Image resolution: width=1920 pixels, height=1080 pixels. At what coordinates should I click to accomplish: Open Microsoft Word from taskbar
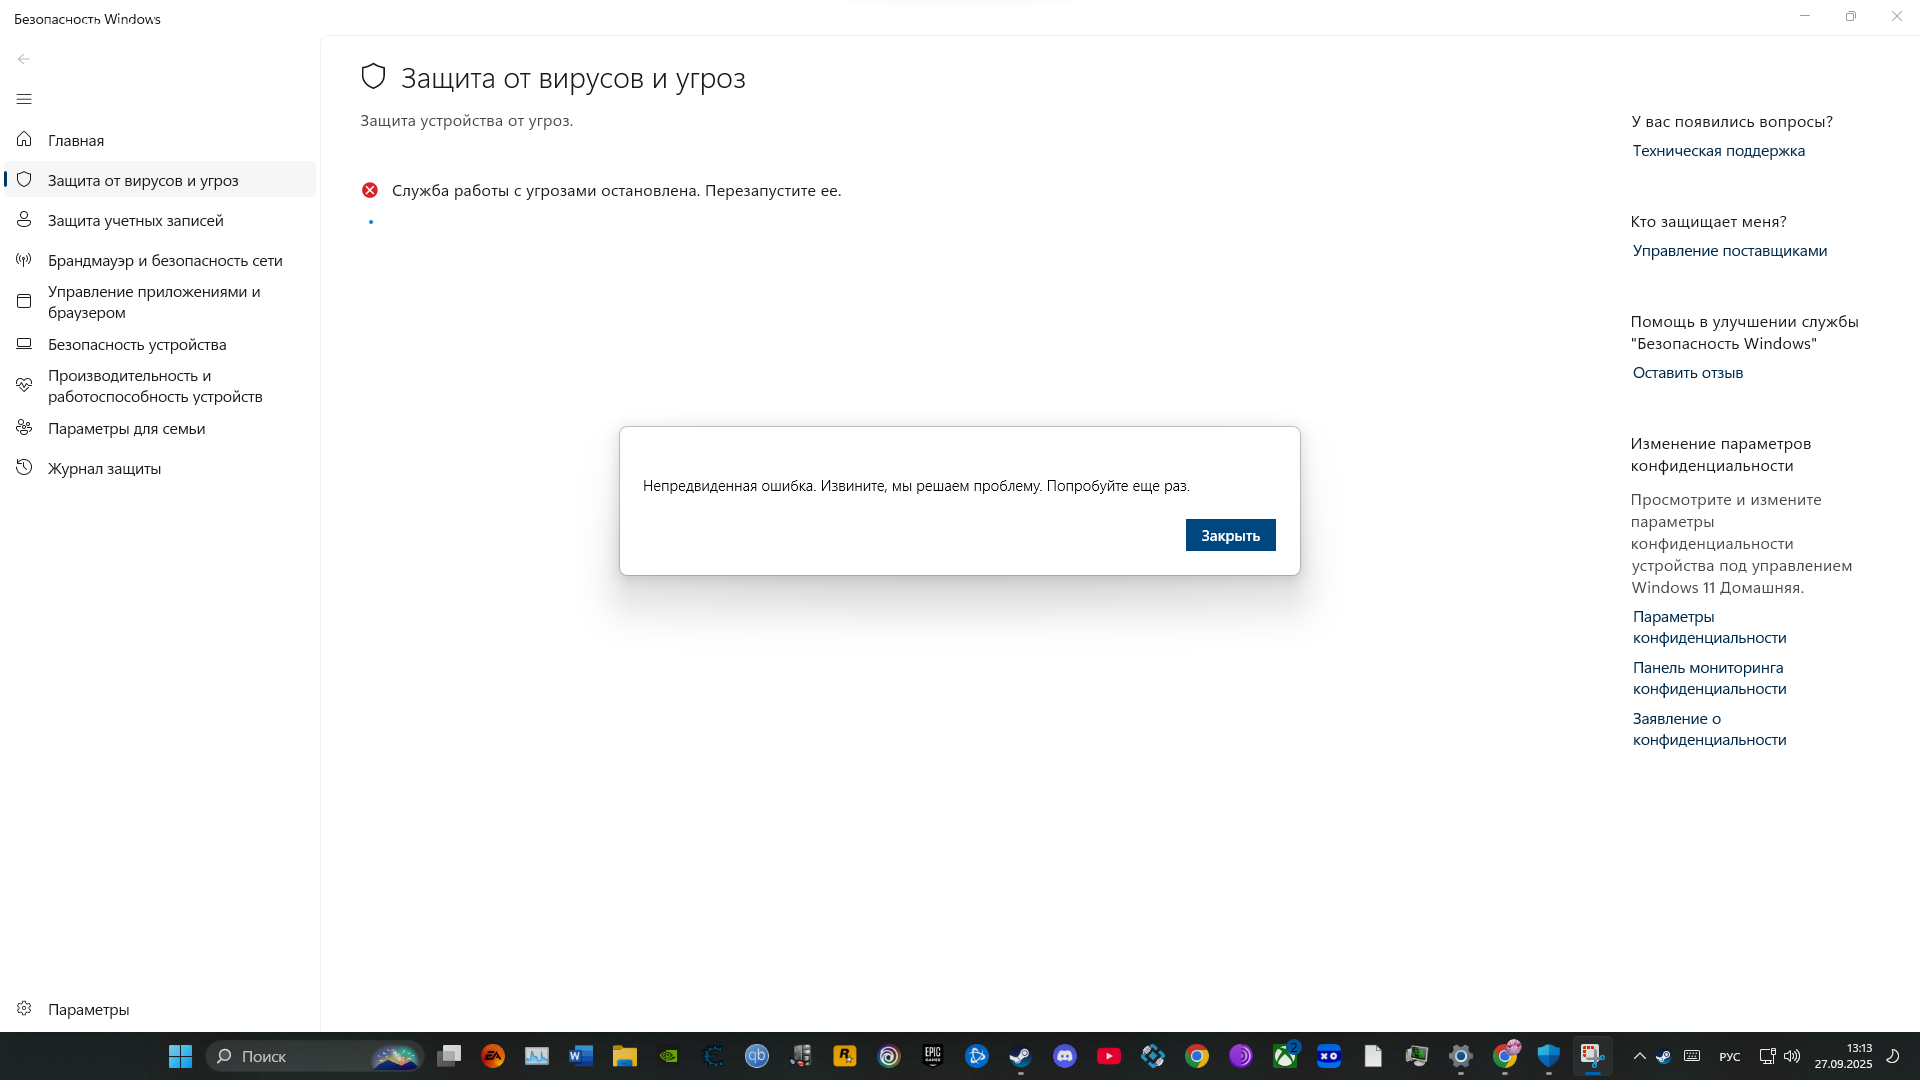[581, 1056]
